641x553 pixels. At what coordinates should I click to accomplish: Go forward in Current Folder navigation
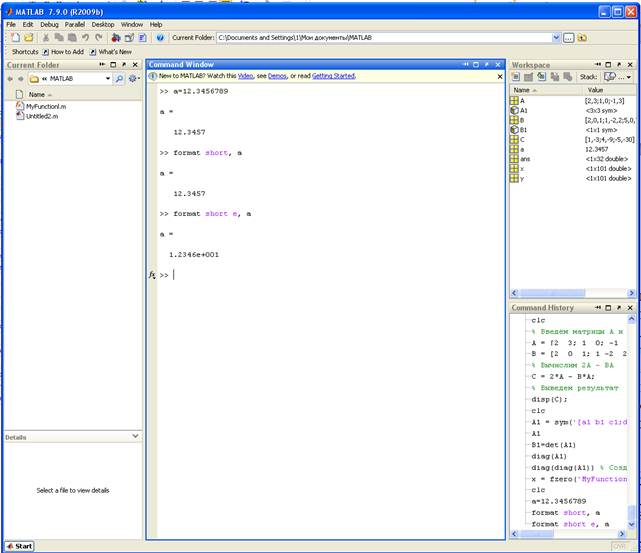[x=20, y=78]
